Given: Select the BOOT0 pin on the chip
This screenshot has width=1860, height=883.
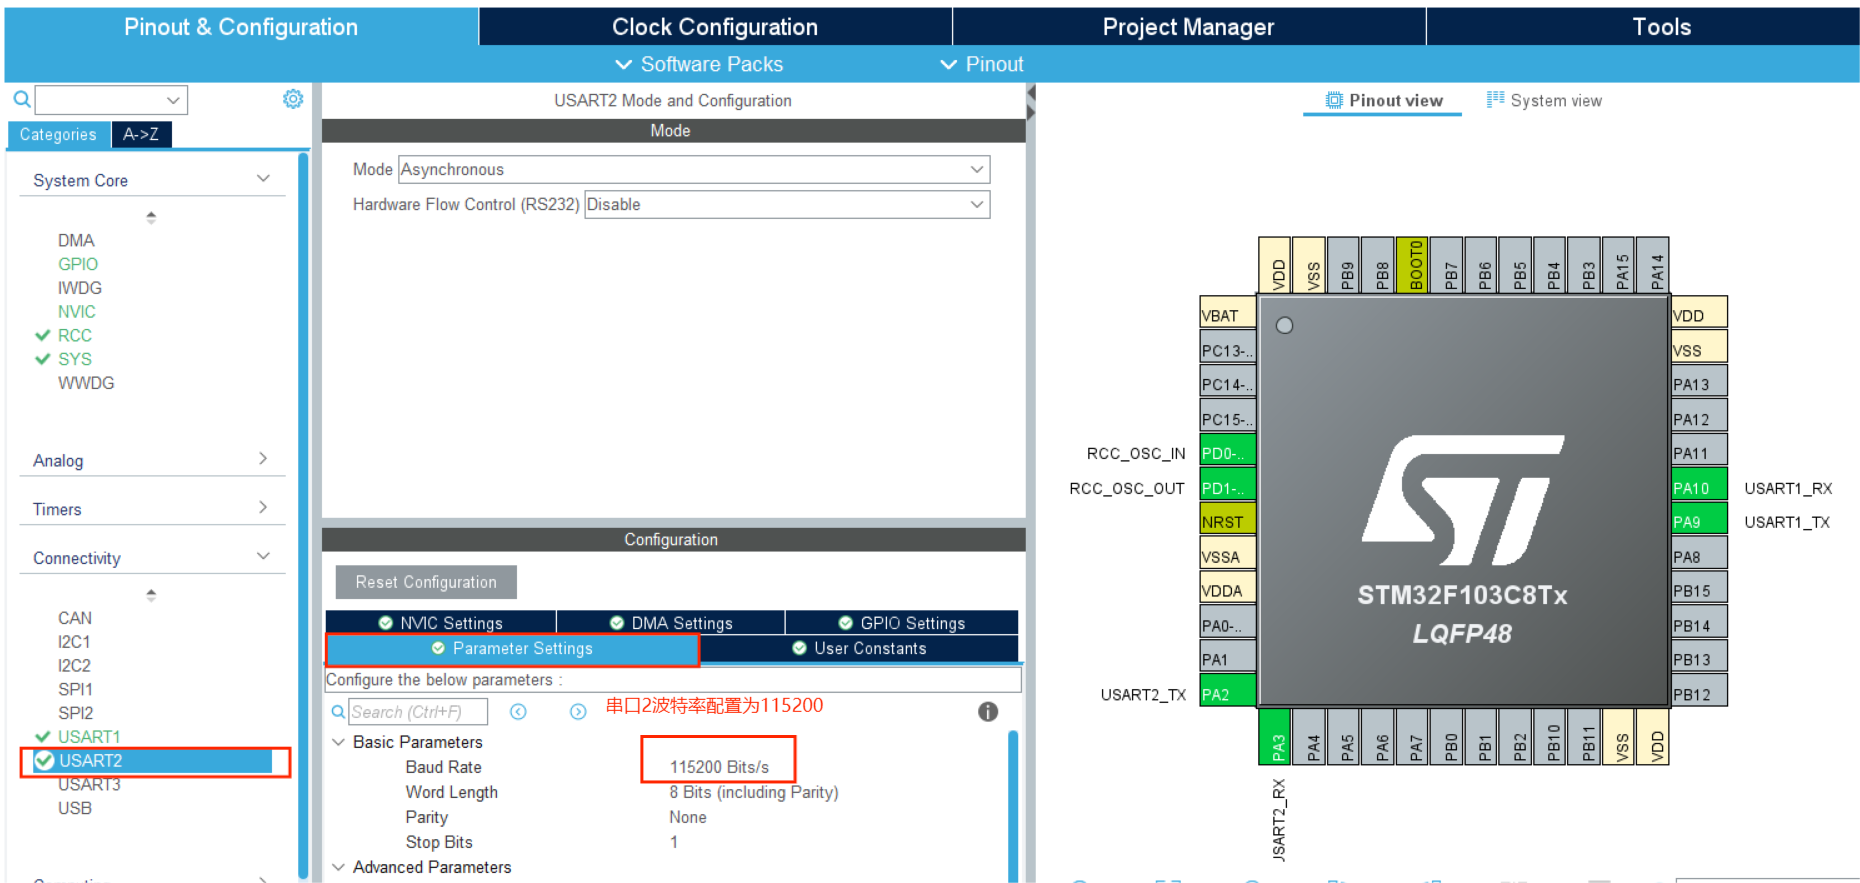Looking at the screenshot, I should [1412, 265].
